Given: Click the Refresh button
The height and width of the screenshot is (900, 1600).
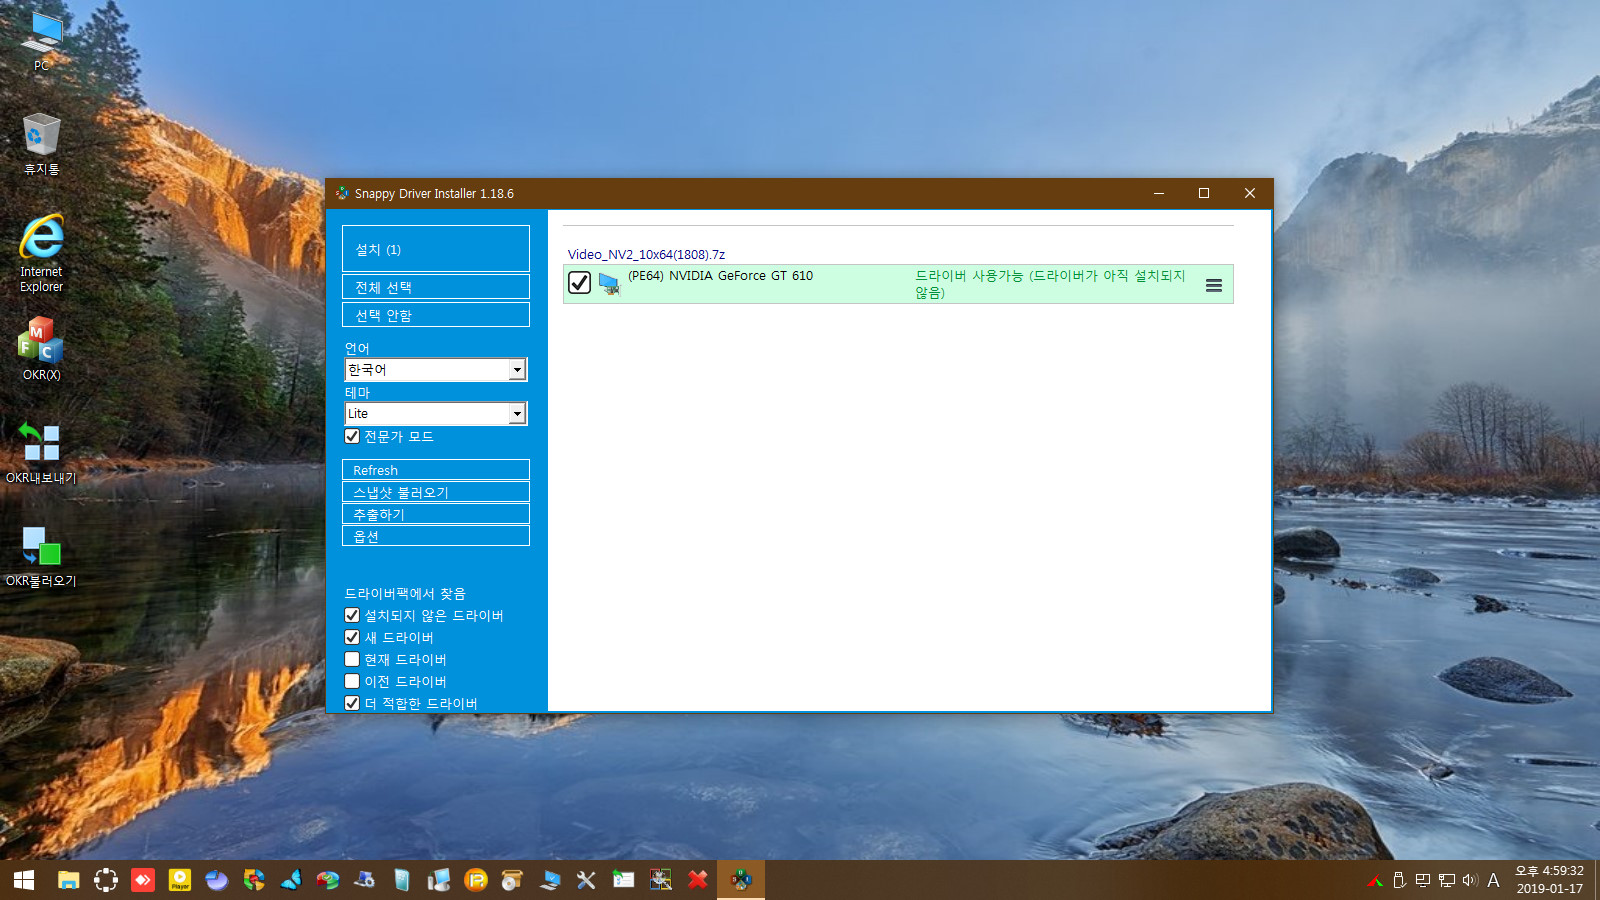Looking at the screenshot, I should tap(435, 470).
